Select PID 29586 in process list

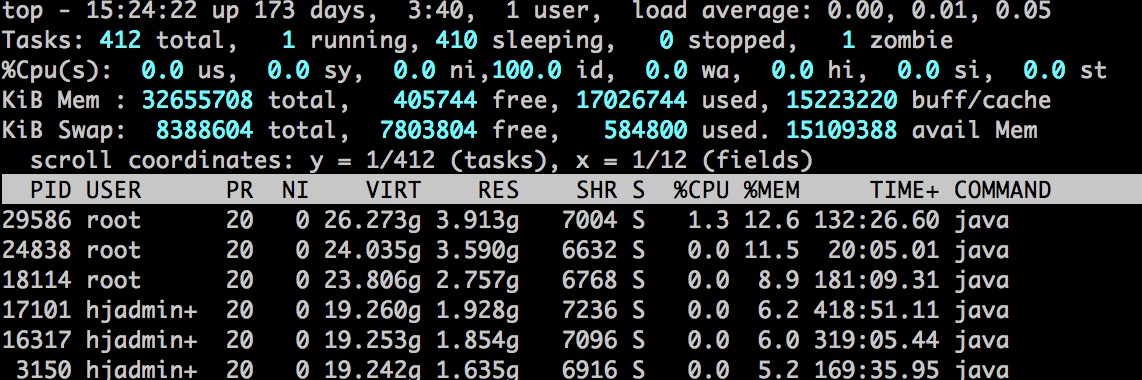coord(36,220)
